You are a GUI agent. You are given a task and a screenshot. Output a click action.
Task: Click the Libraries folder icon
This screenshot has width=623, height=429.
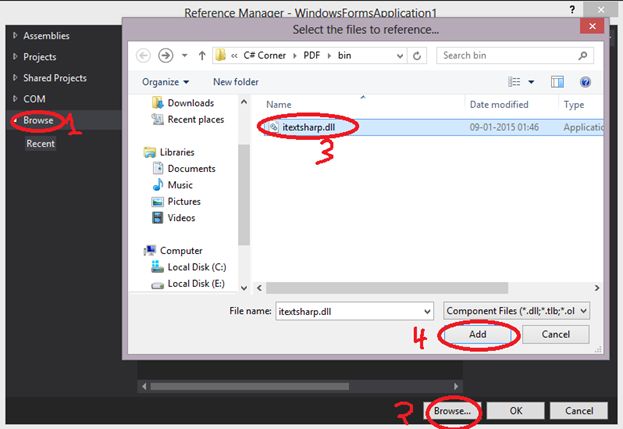[x=150, y=152]
